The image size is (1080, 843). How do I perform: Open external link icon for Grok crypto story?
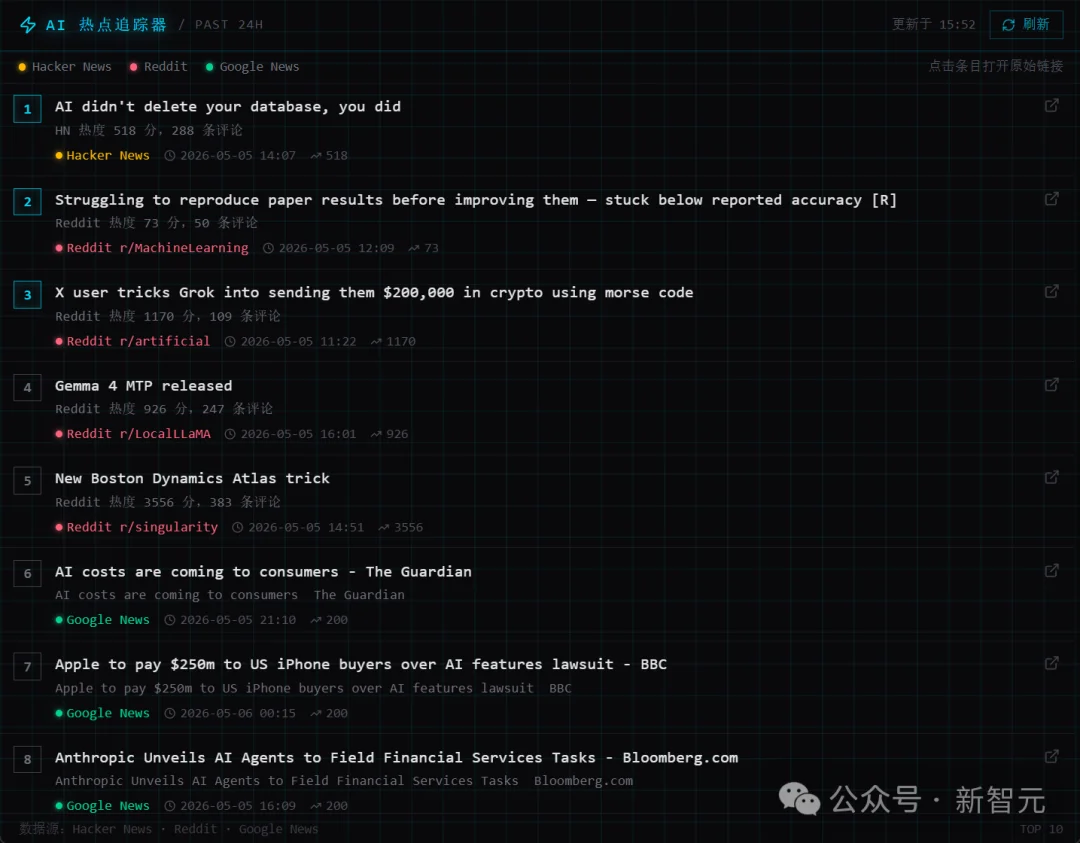pos(1051,291)
